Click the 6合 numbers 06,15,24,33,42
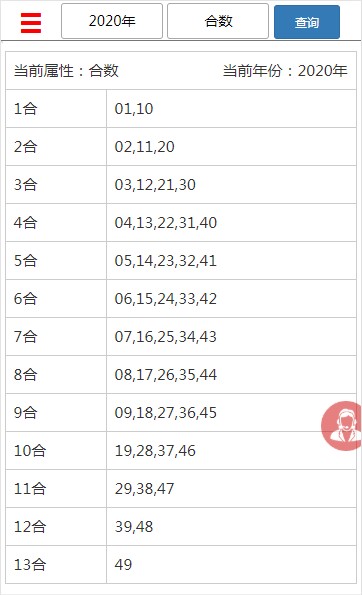This screenshot has height=595, width=362. pos(166,299)
